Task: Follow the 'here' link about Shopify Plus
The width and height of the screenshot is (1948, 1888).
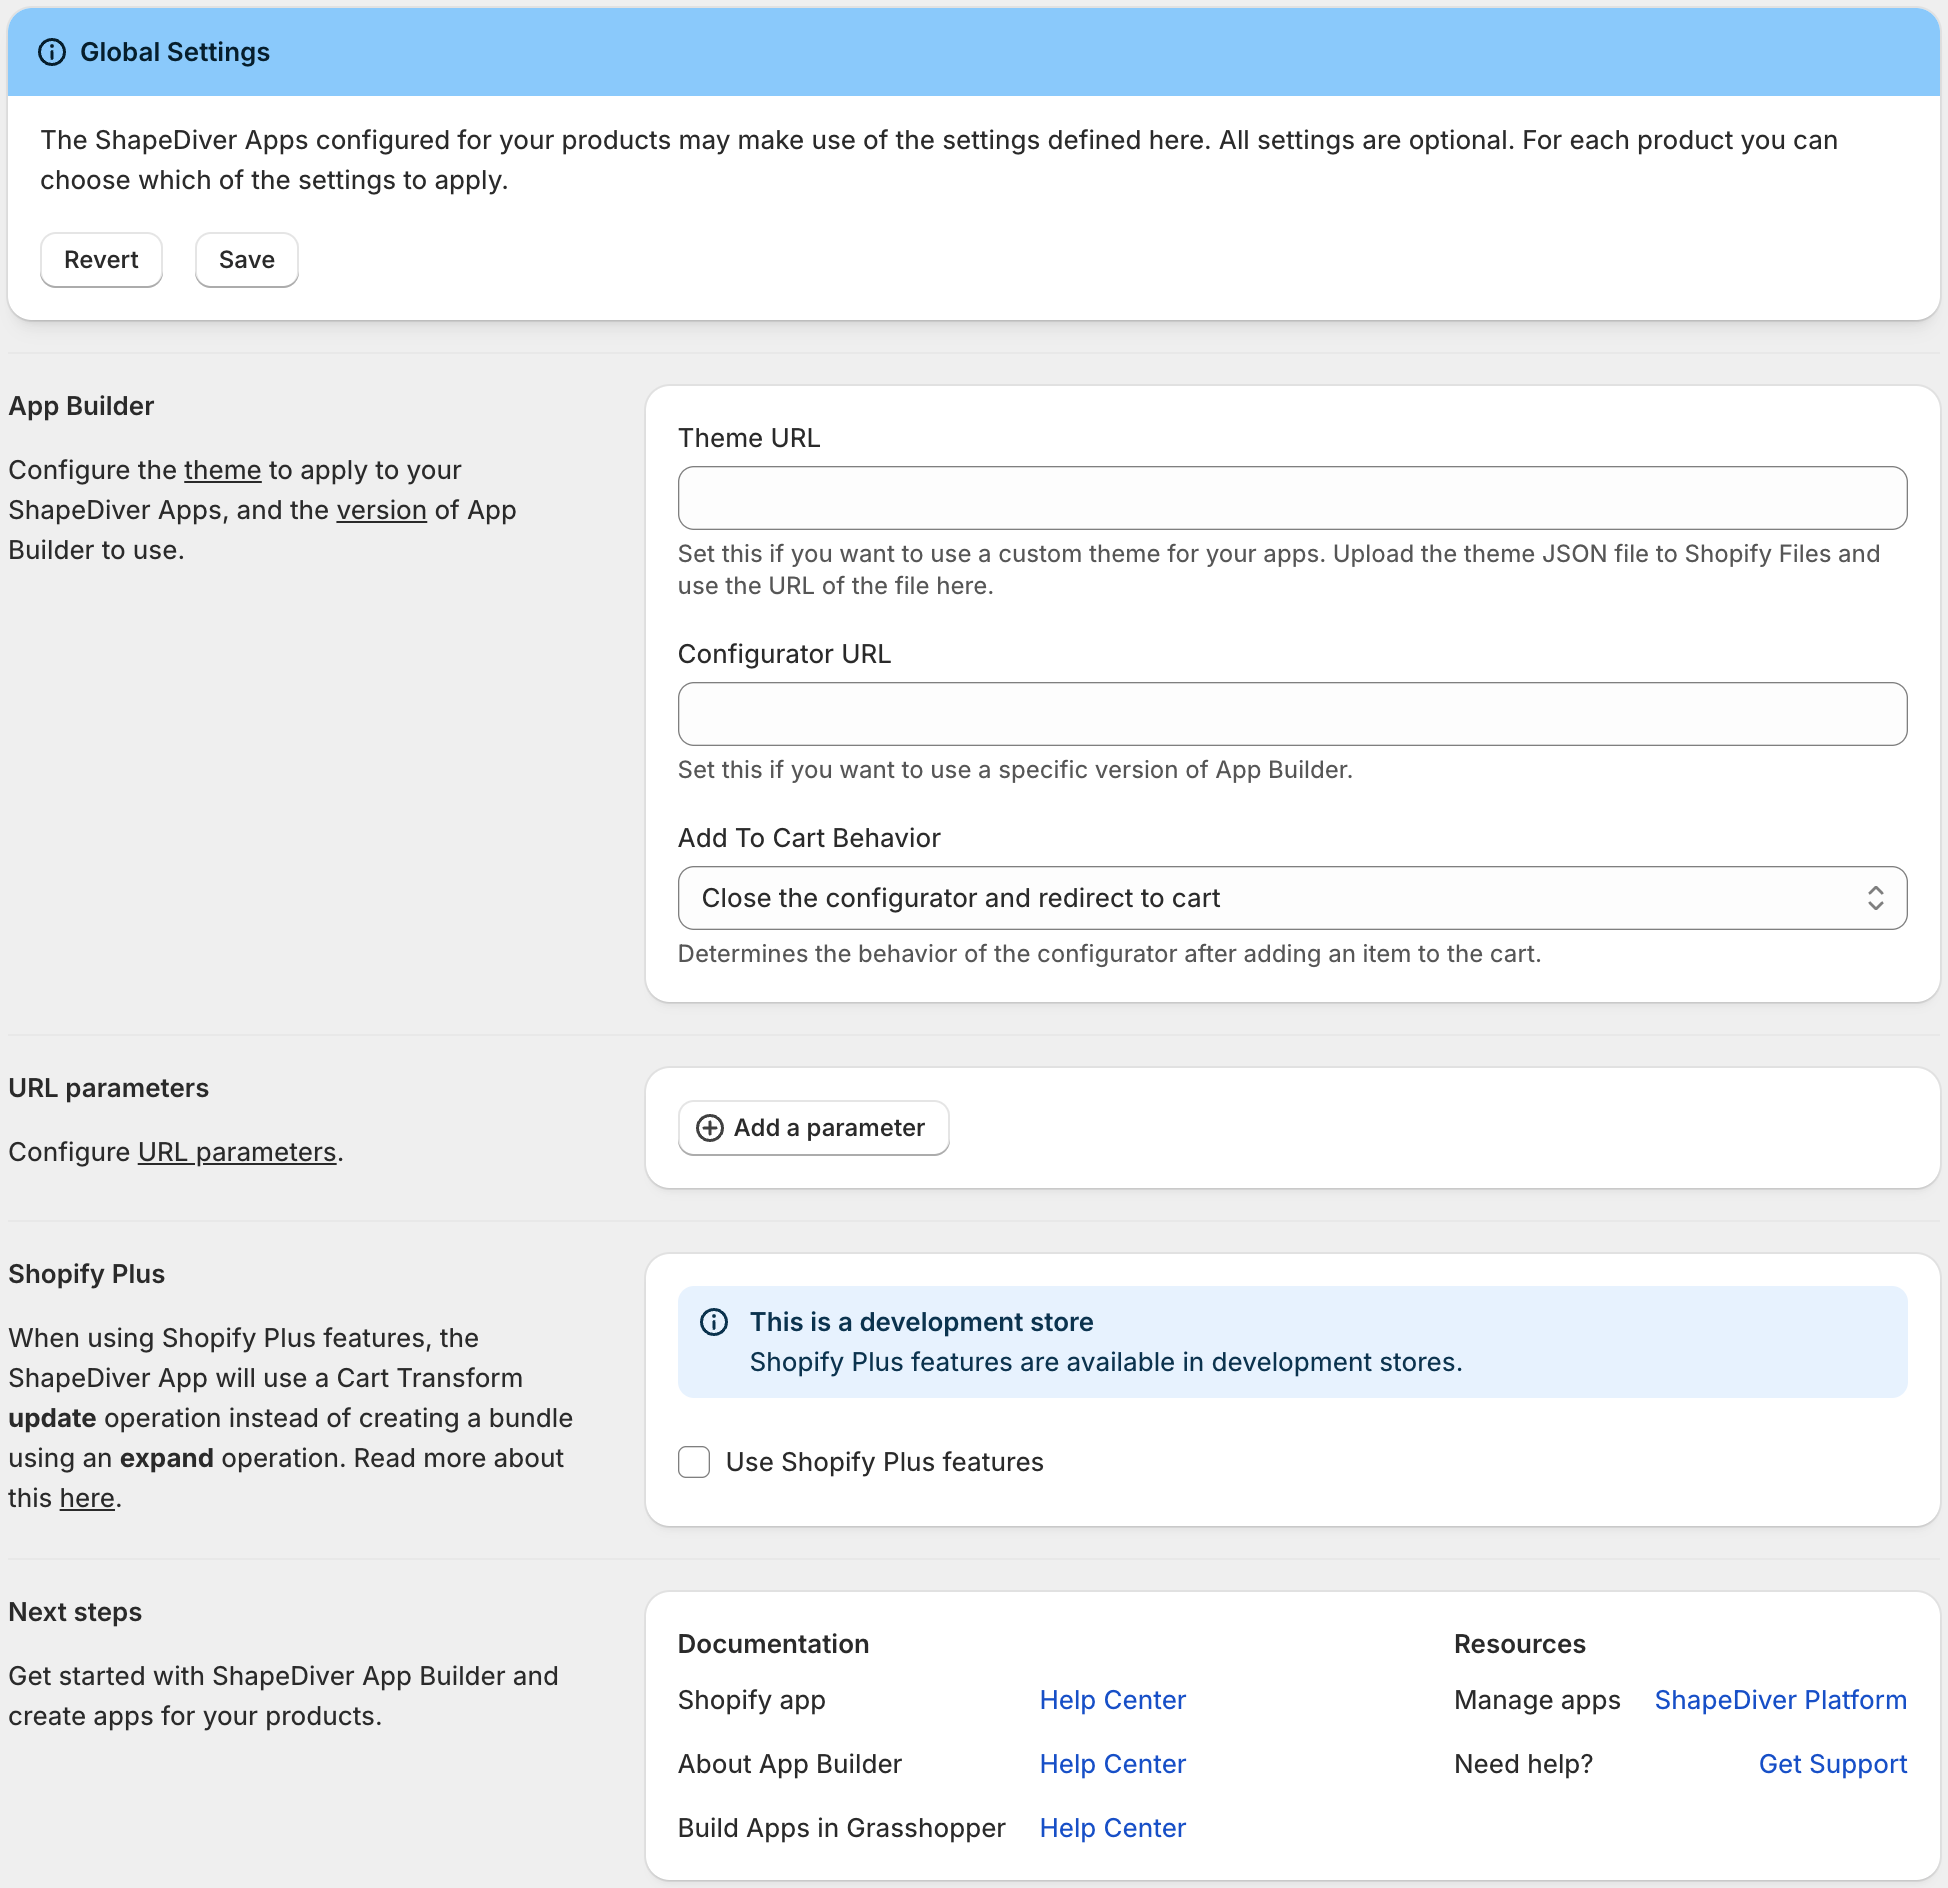Action: point(87,1498)
